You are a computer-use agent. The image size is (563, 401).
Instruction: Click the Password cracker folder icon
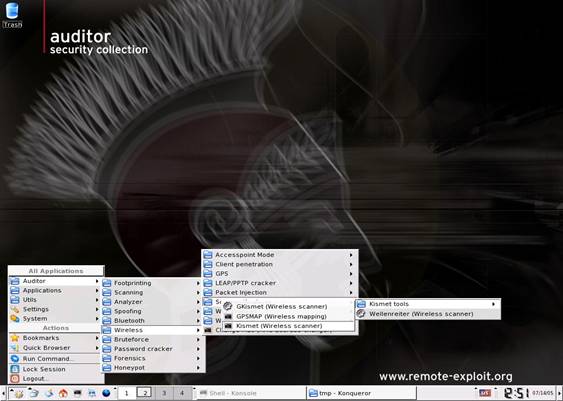click(107, 349)
